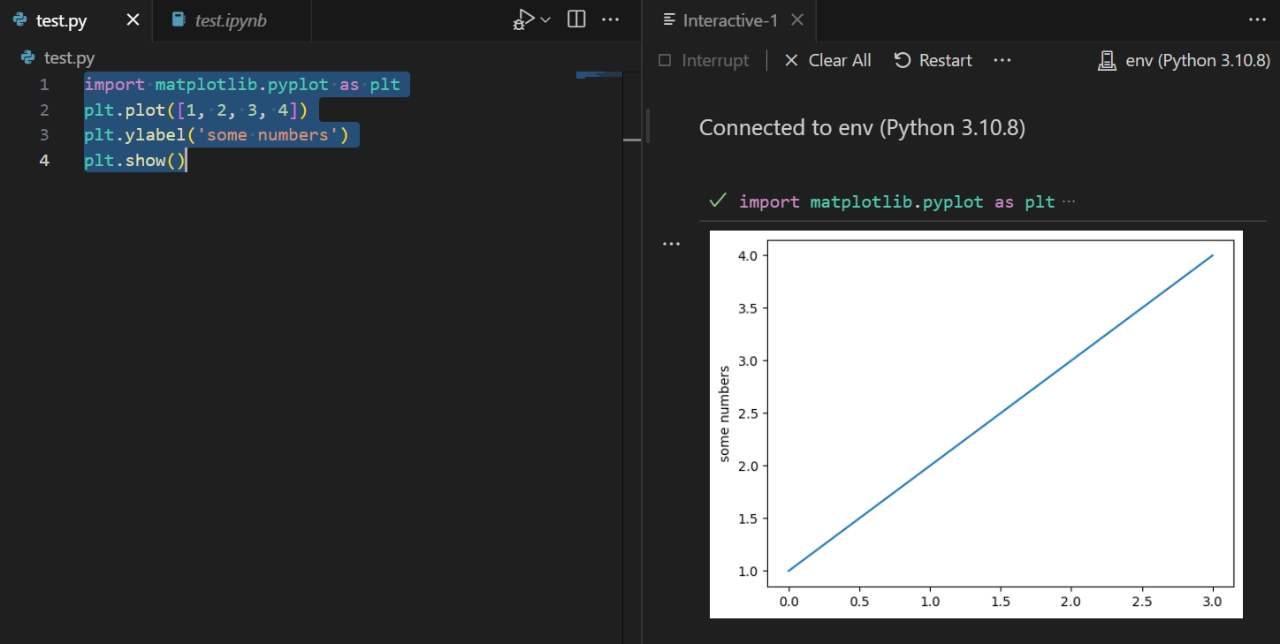The height and width of the screenshot is (644, 1280).
Task: Click the kernel icon beside env (Python 3.10.8)
Action: click(x=1107, y=60)
